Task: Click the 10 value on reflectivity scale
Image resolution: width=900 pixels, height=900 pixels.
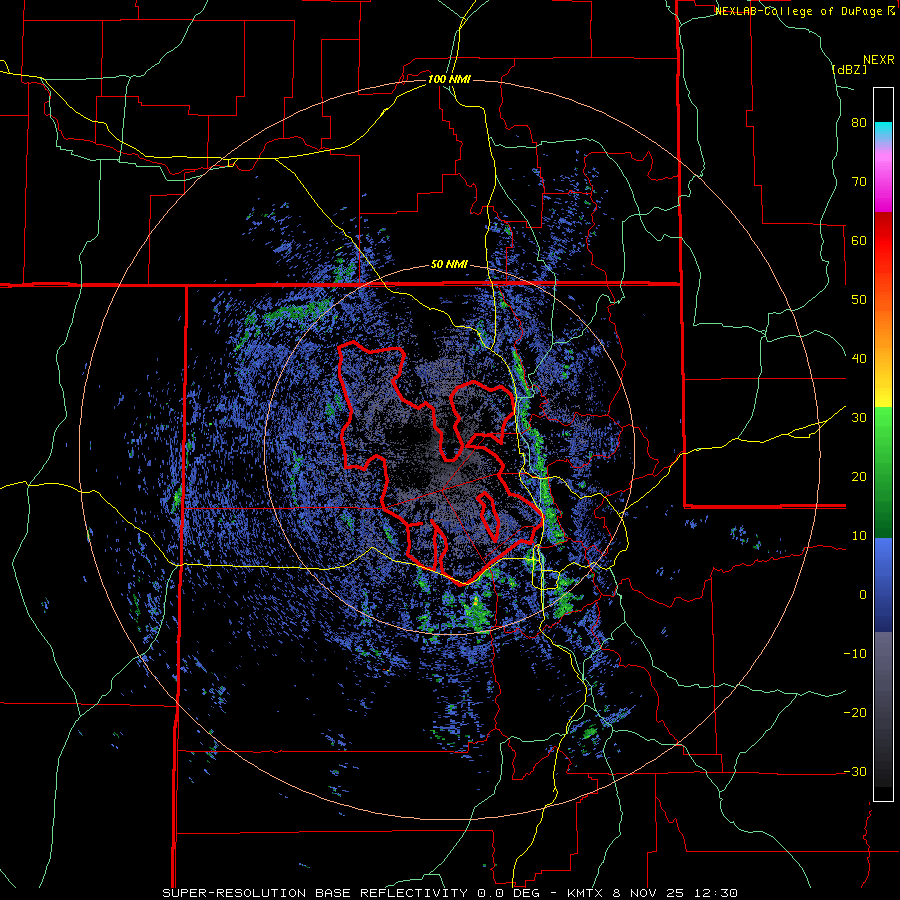Action: coord(859,536)
